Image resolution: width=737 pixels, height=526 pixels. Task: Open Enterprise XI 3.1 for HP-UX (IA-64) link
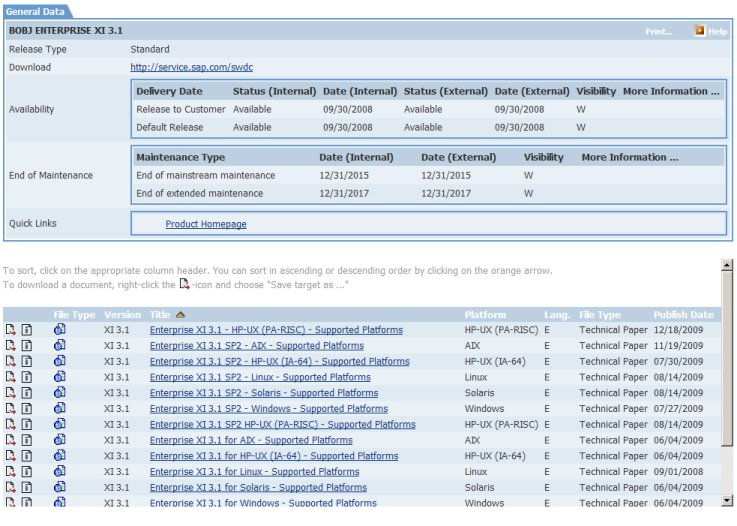tap(274, 456)
